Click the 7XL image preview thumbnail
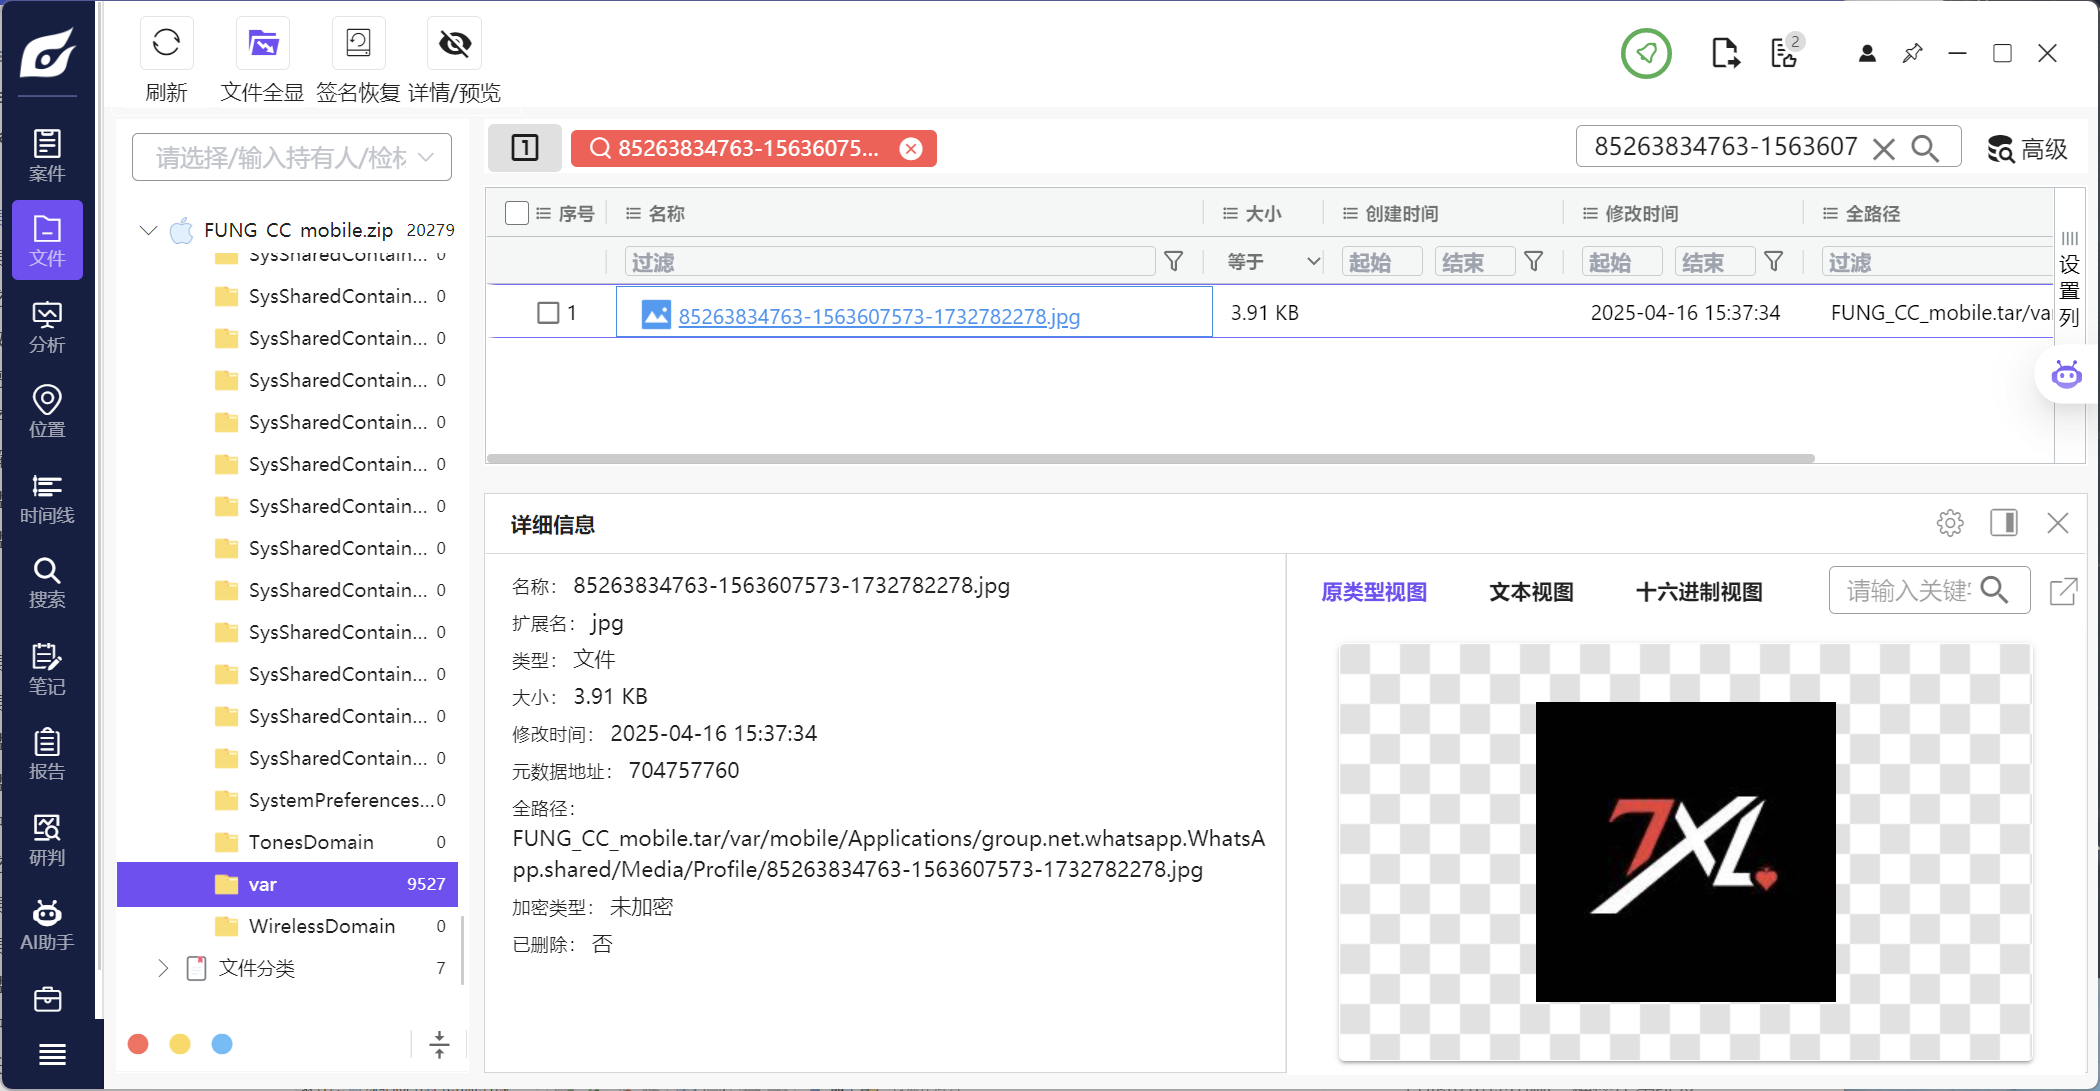The height and width of the screenshot is (1091, 2100). pyautogui.click(x=1685, y=851)
